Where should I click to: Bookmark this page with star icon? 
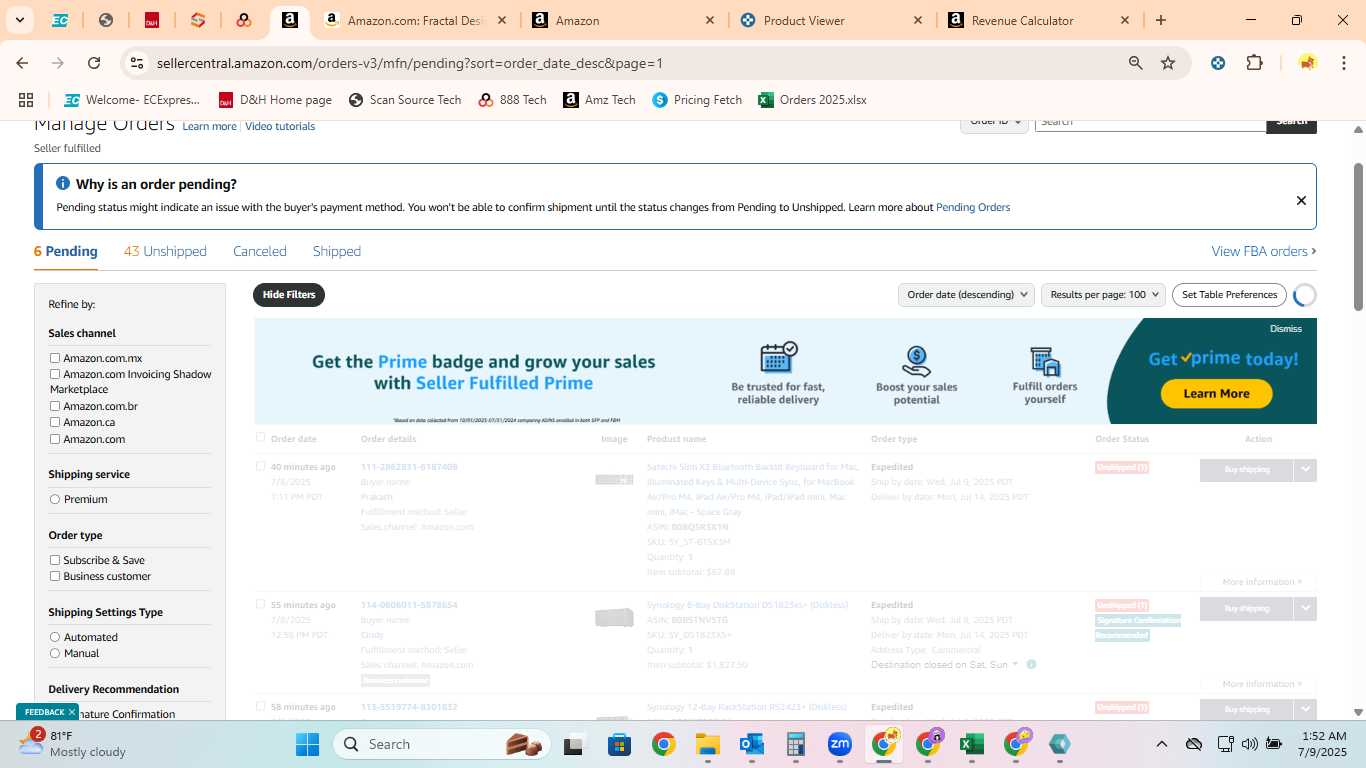(1168, 63)
